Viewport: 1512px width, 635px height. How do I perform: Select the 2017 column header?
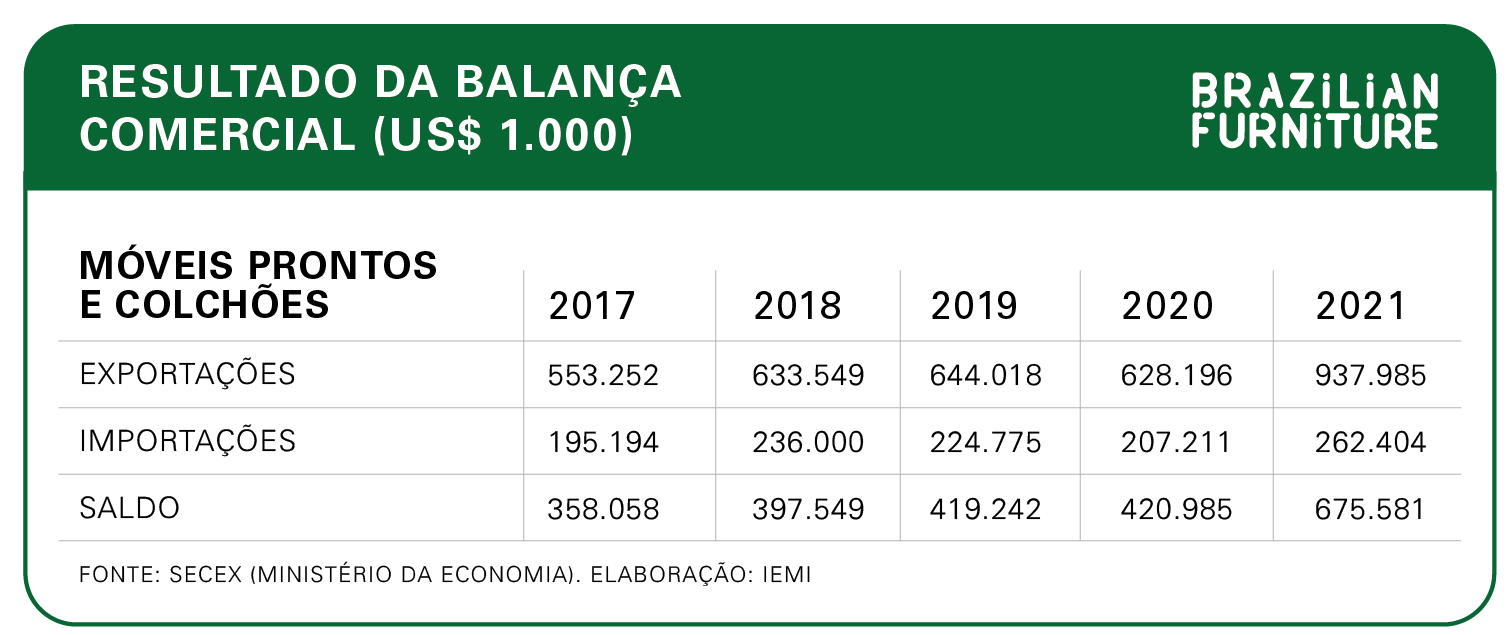tap(592, 306)
